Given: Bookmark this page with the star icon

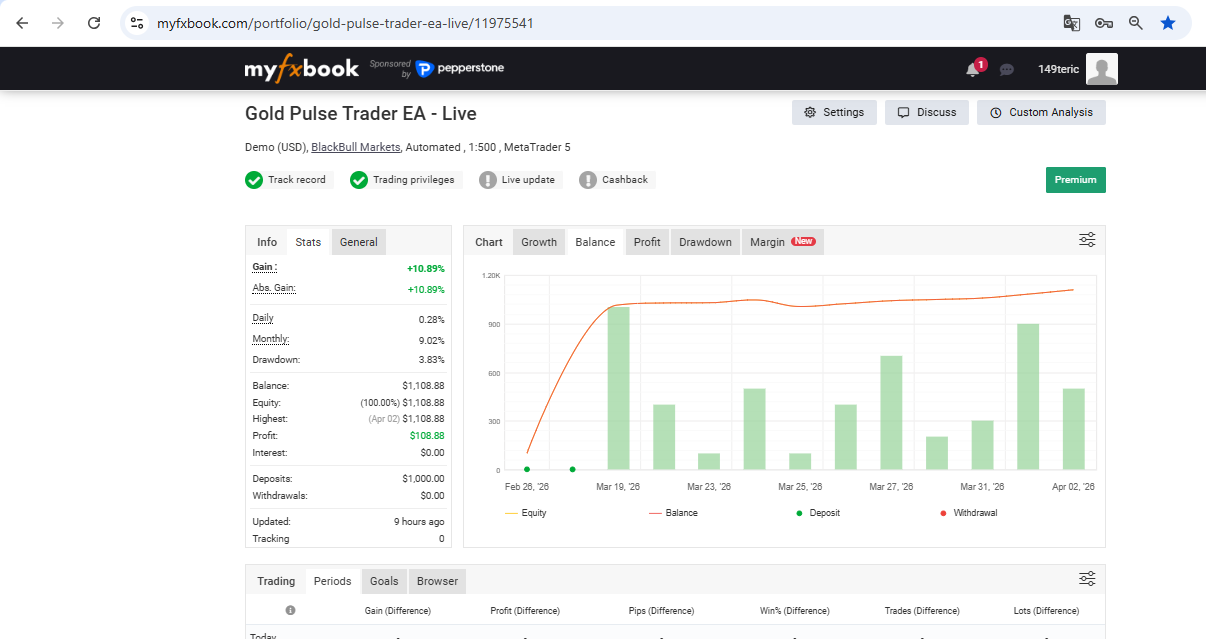Looking at the screenshot, I should click(x=1167, y=23).
